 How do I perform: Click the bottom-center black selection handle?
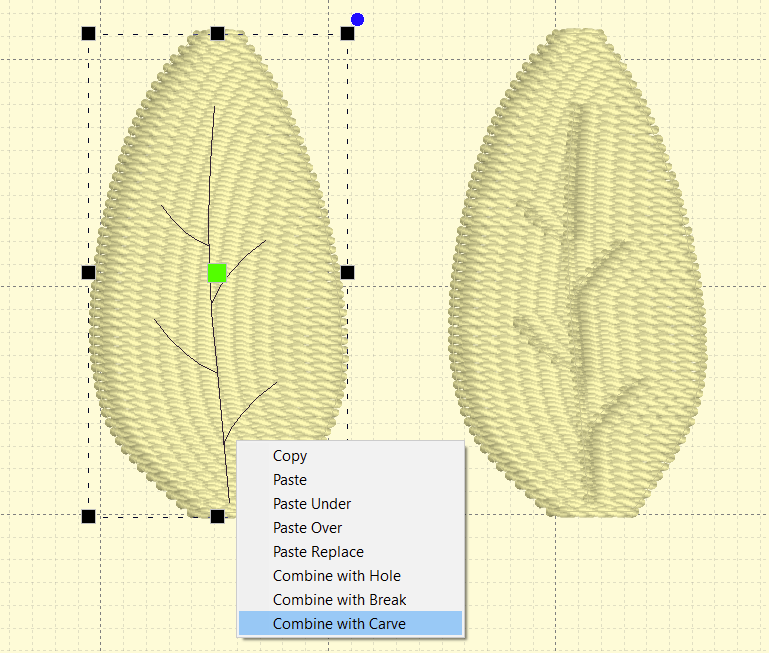[217, 516]
